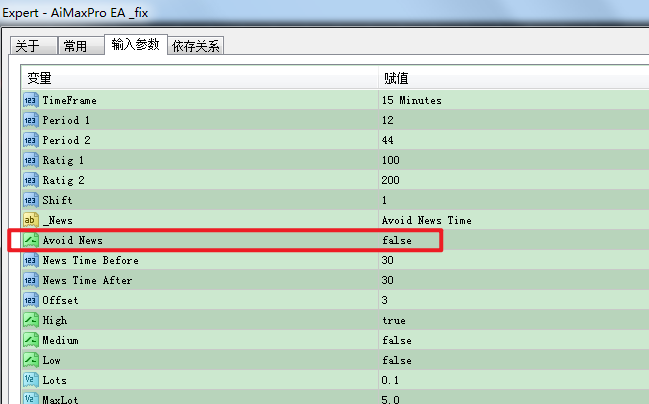This screenshot has height=404, width=649.
Task: Open the TimeFrame 15 Minutes value dropdown
Action: tap(411, 100)
